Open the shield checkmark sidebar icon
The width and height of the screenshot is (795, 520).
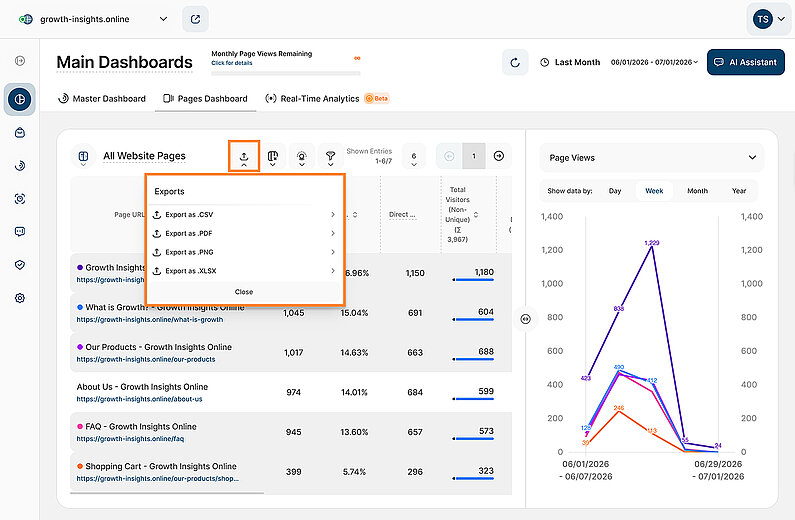pyautogui.click(x=20, y=265)
